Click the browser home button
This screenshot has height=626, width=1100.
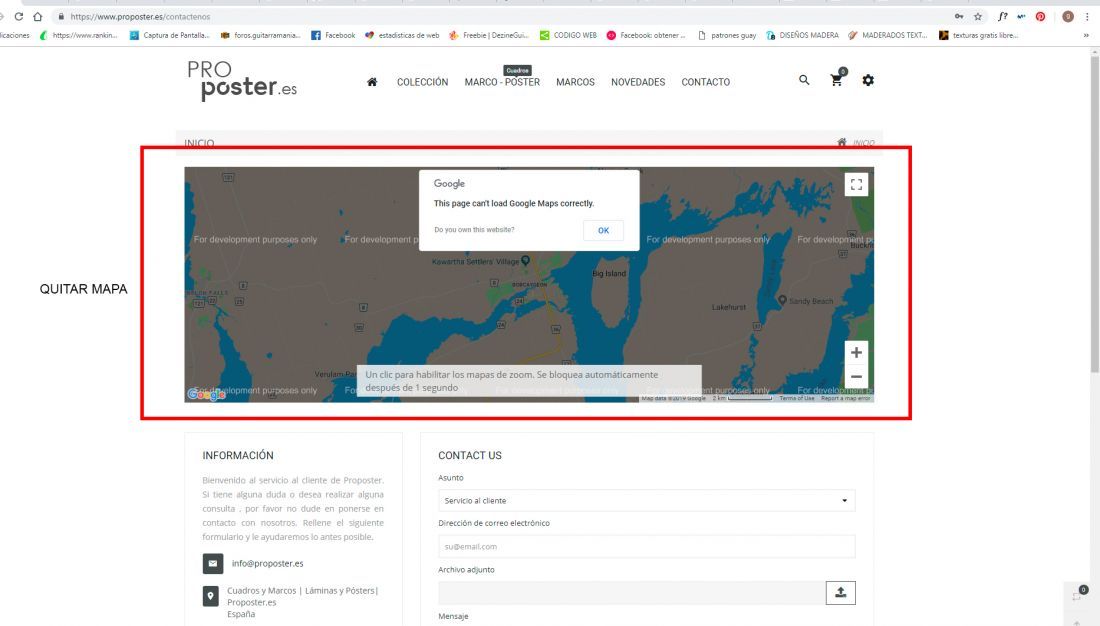pyautogui.click(x=38, y=16)
